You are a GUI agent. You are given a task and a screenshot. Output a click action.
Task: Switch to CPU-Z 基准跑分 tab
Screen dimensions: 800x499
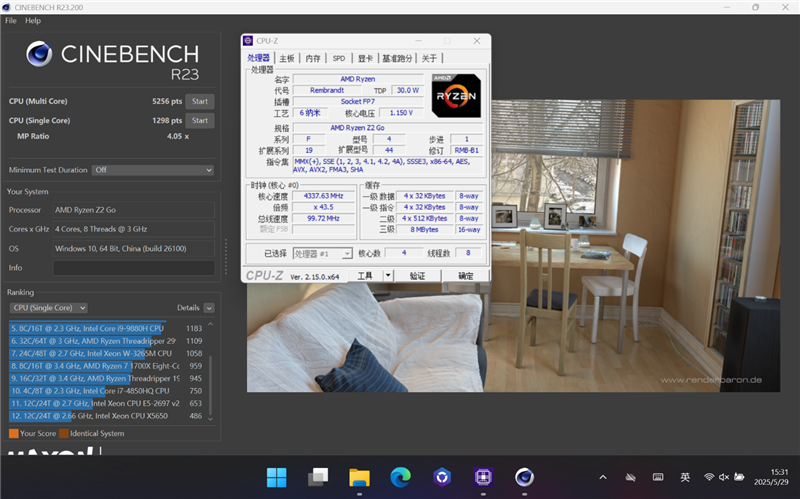[x=397, y=58]
